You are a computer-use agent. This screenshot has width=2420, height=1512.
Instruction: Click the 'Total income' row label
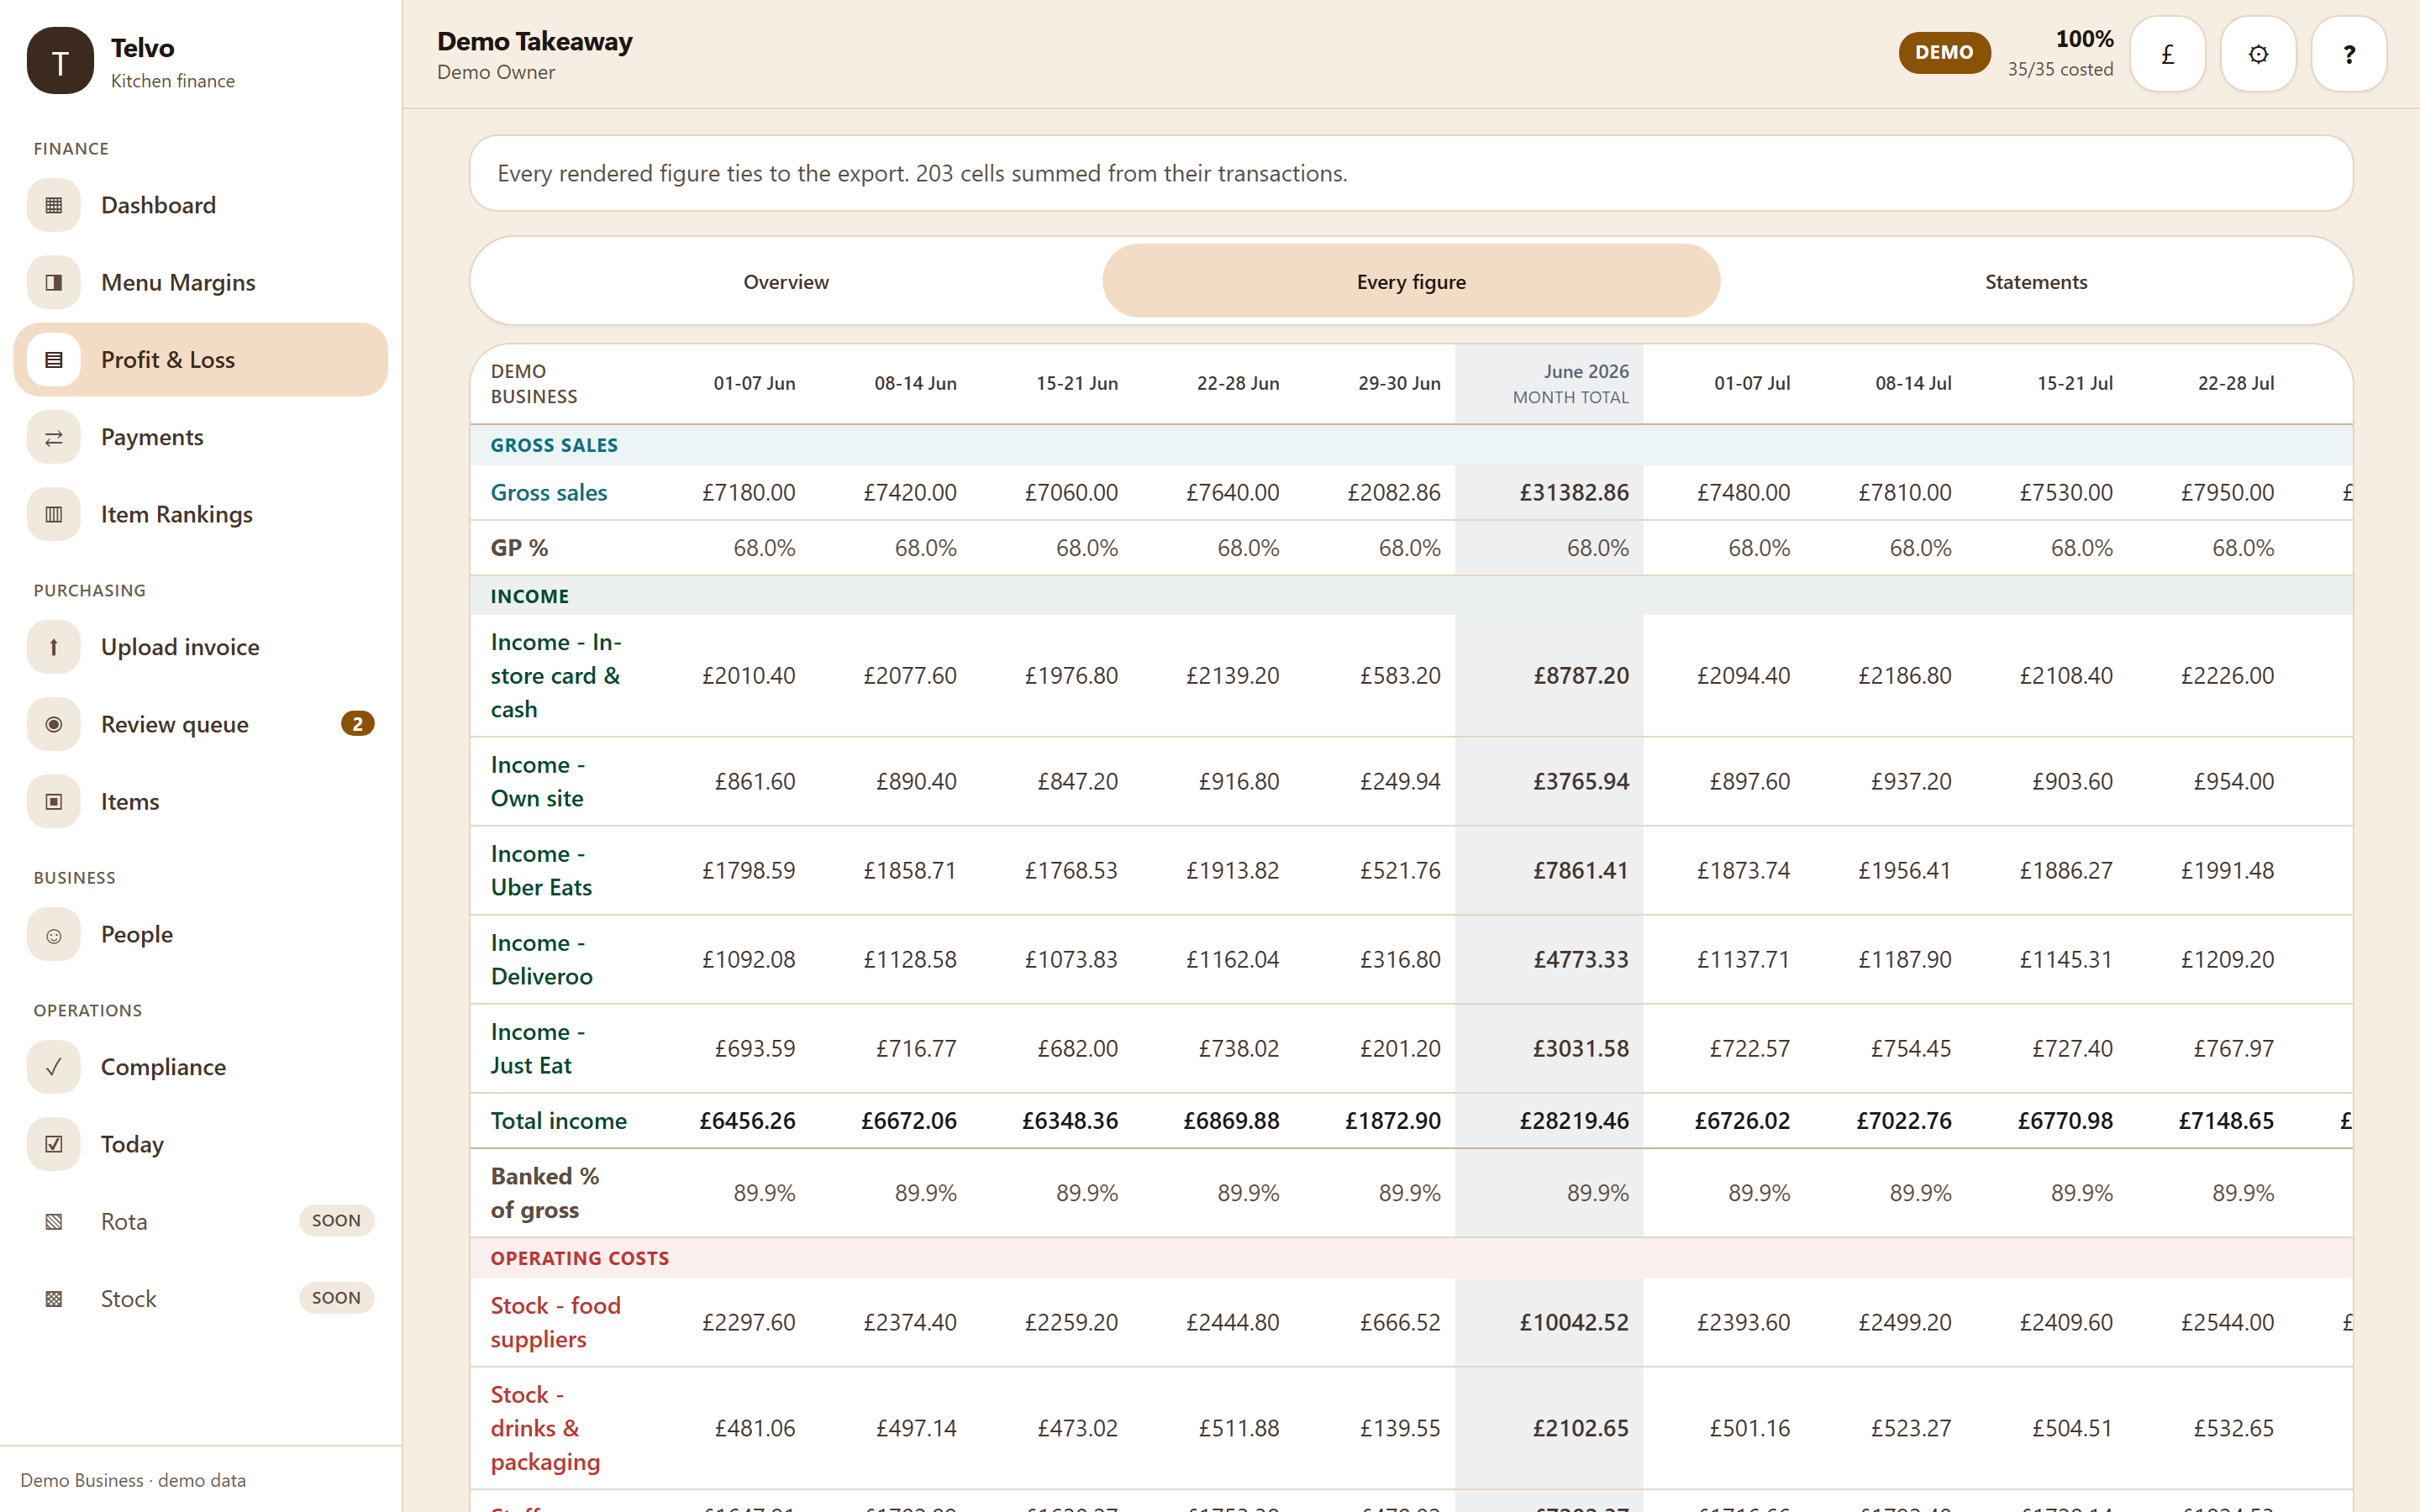tap(558, 1121)
